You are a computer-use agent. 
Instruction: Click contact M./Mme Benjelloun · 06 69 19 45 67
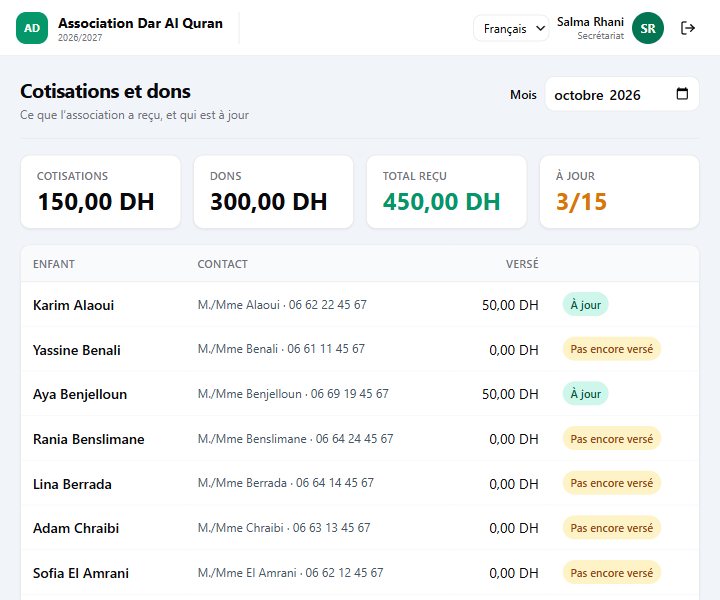coord(293,394)
